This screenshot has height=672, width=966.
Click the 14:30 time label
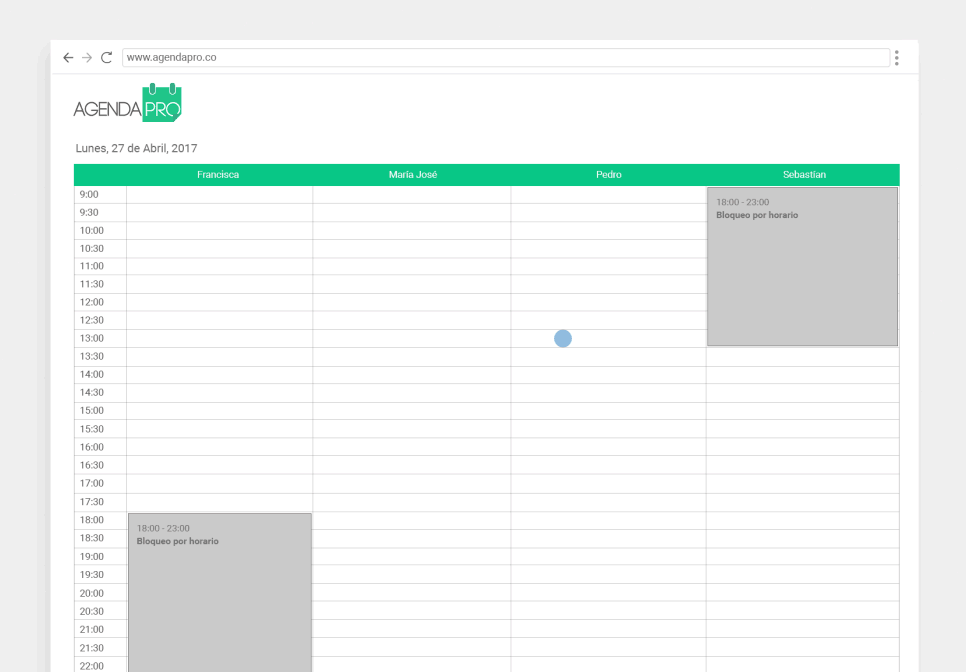(x=91, y=392)
